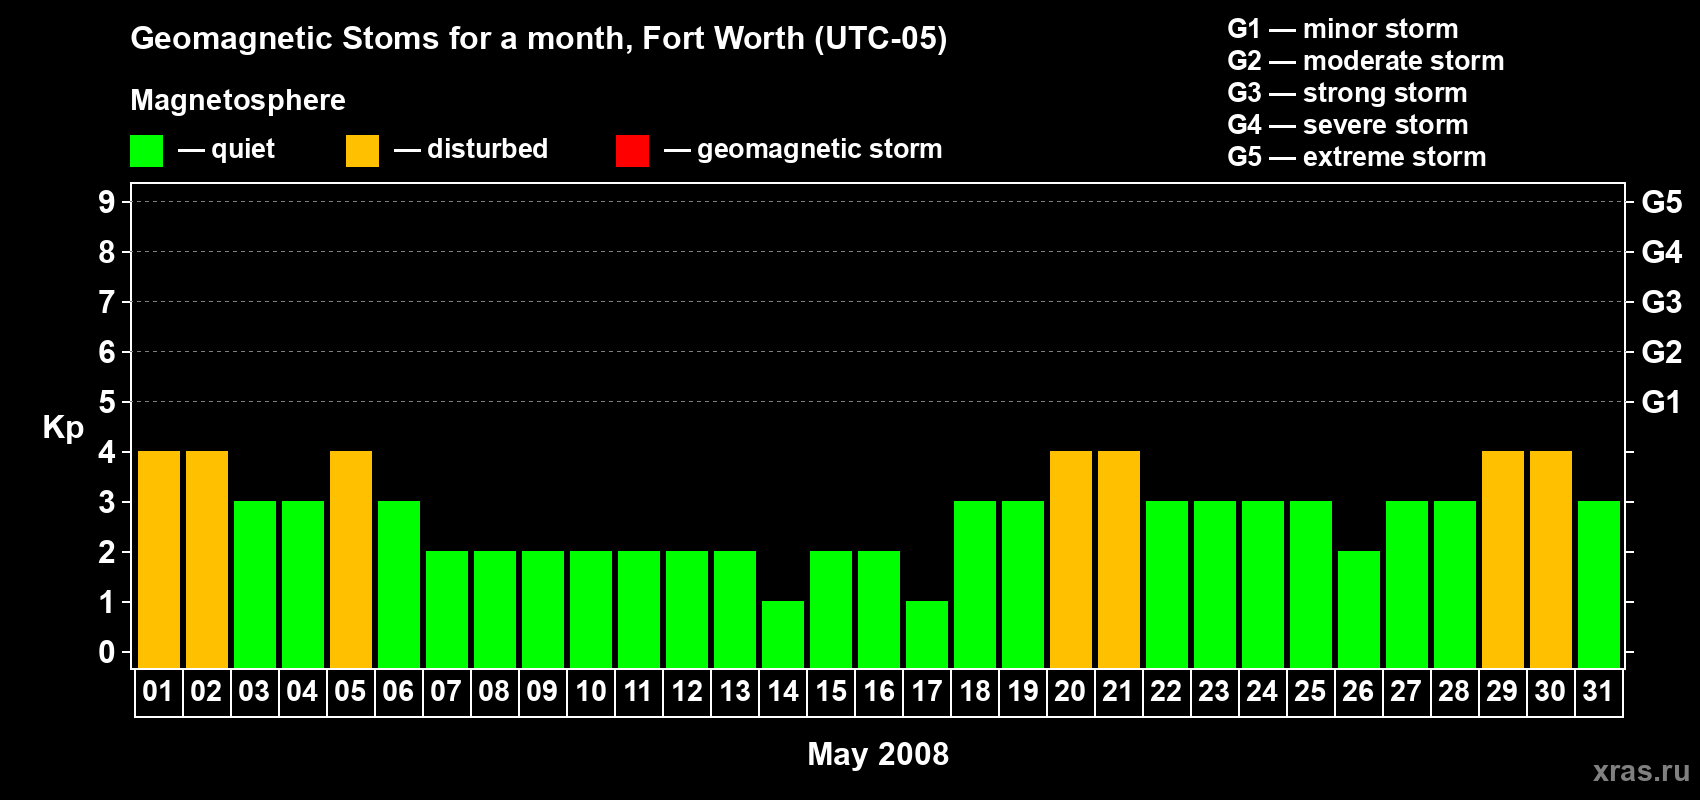Click the green quiet legend swatch
The height and width of the screenshot is (800, 1700).
146,151
